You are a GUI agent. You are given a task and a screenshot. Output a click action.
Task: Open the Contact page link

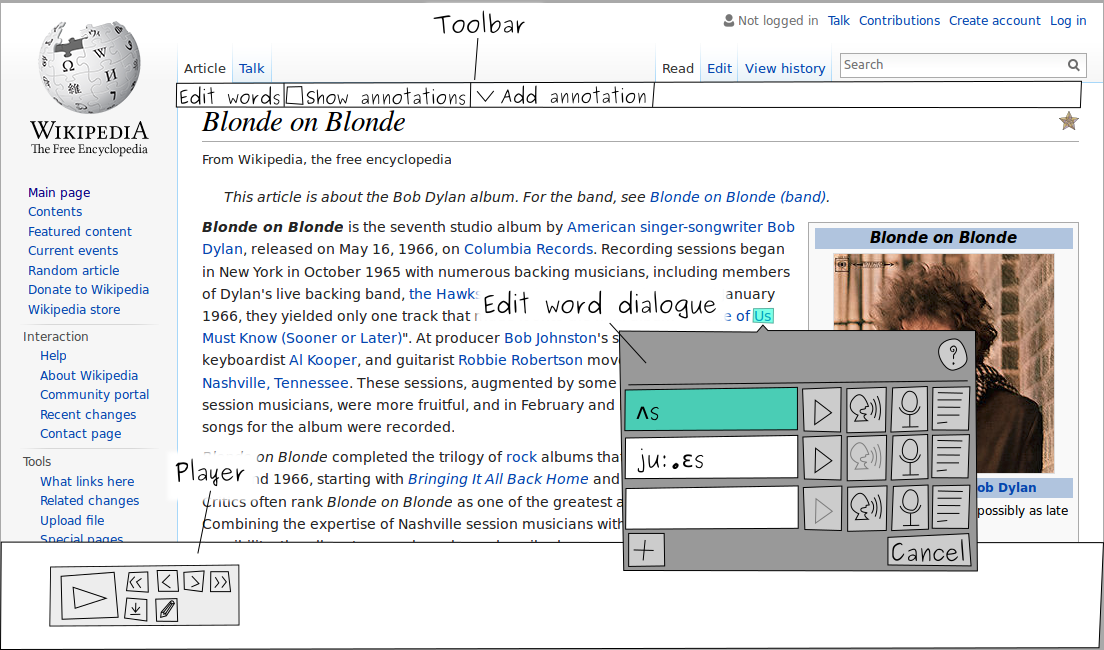coord(80,433)
